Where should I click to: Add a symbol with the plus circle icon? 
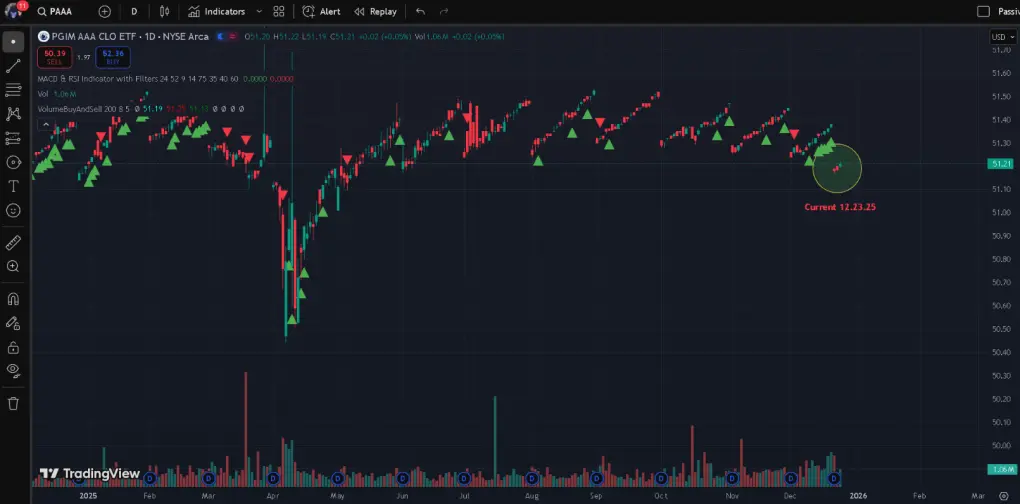105,12
